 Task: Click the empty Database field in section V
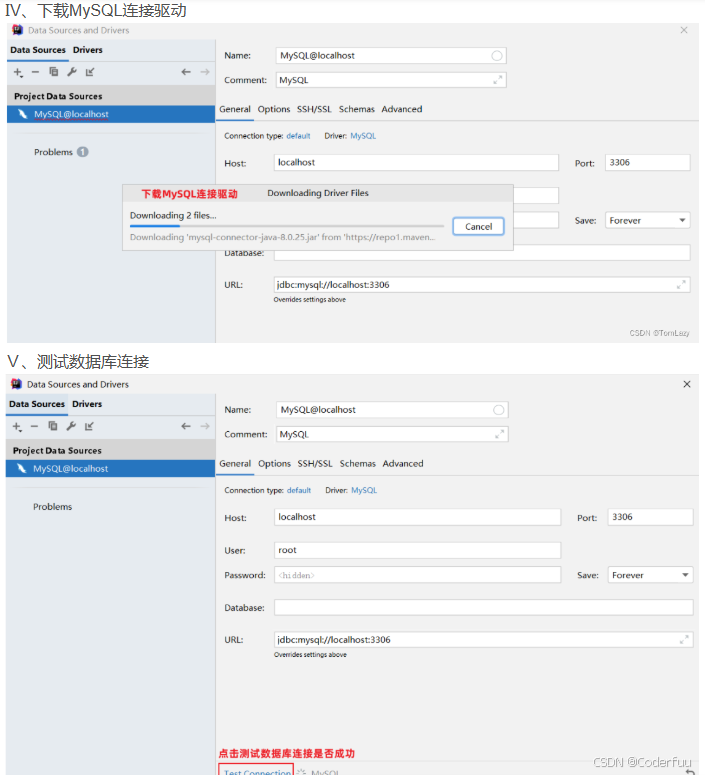point(484,607)
